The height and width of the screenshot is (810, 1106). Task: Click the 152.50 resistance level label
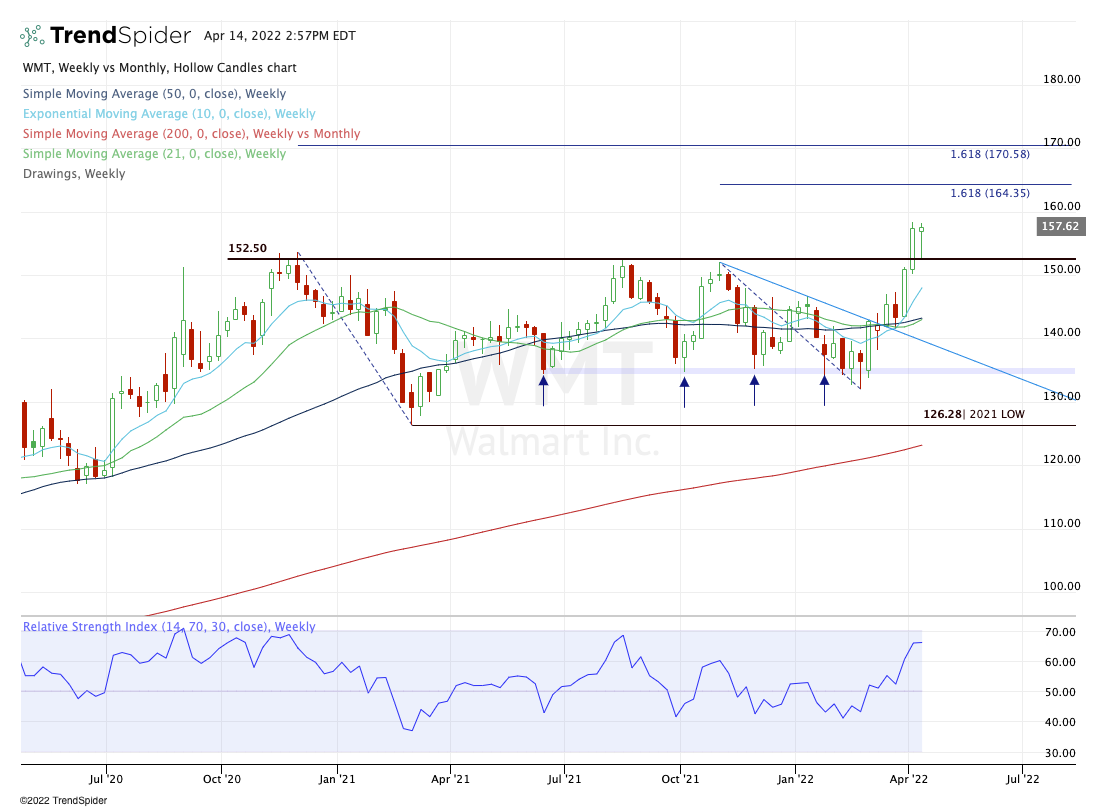pyautogui.click(x=248, y=248)
